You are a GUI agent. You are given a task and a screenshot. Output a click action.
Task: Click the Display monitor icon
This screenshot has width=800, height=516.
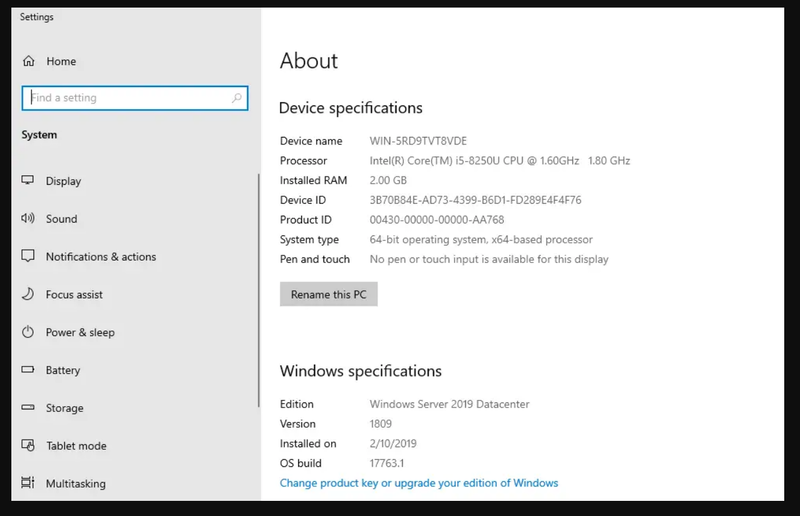coord(28,180)
